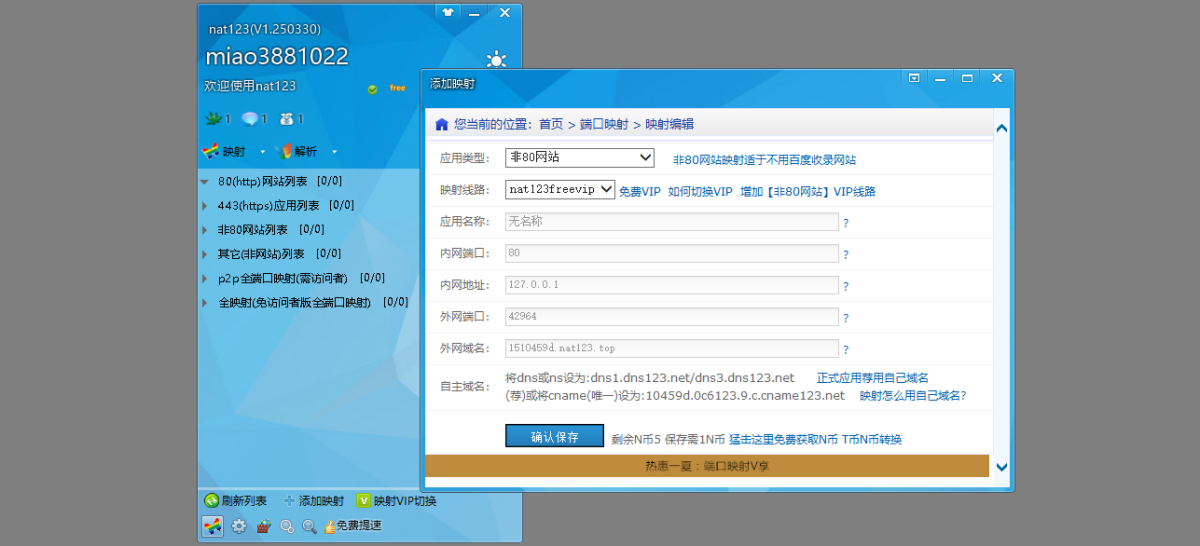Click the 欢迎使用nat123 welcome text

coord(250,86)
